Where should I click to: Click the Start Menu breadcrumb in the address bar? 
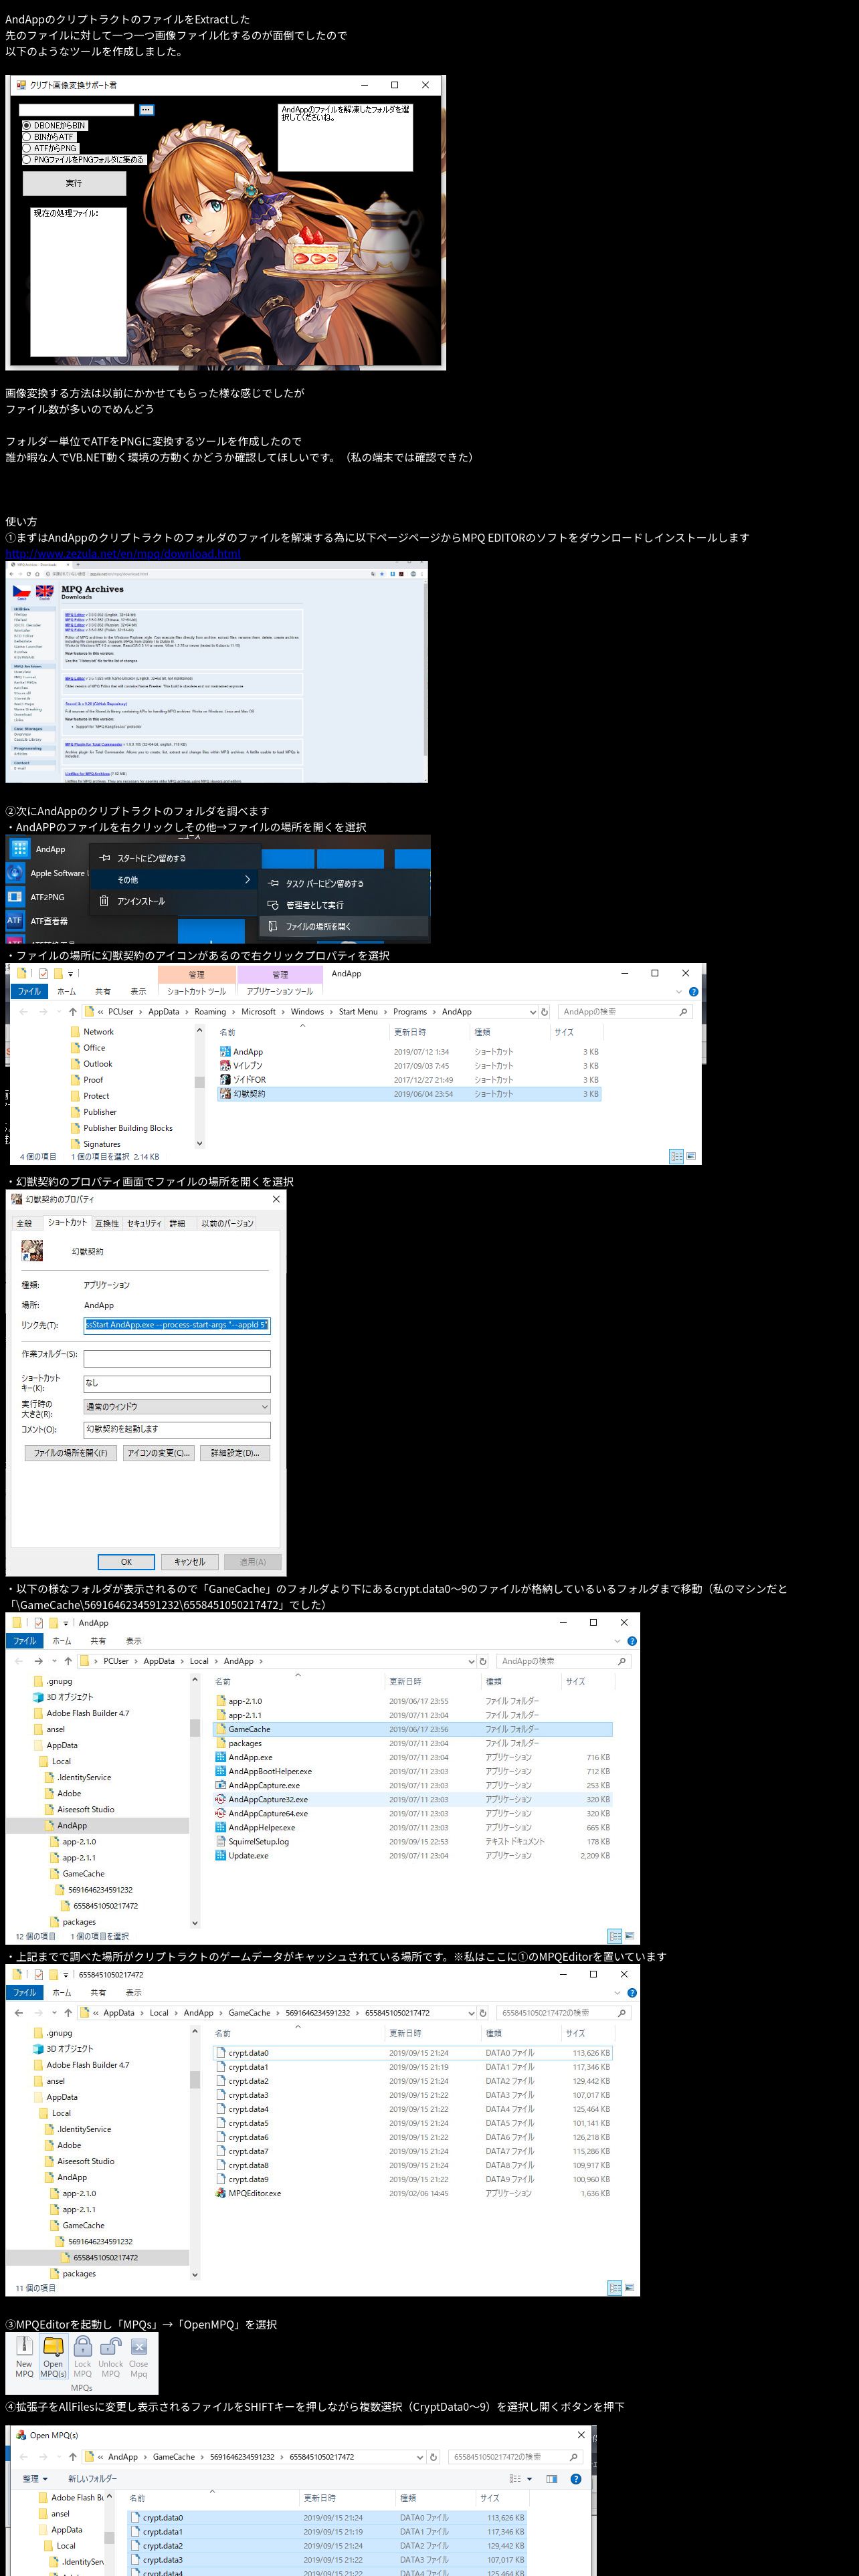point(358,1011)
